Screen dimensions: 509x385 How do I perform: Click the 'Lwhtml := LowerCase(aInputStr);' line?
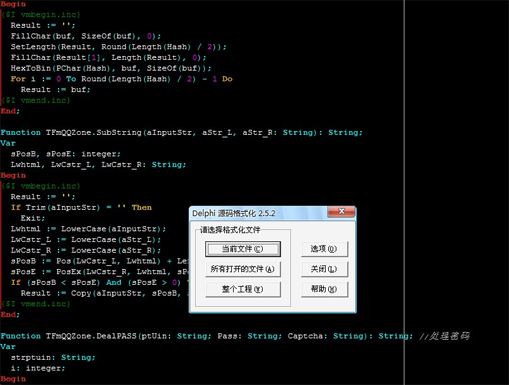(x=88, y=229)
